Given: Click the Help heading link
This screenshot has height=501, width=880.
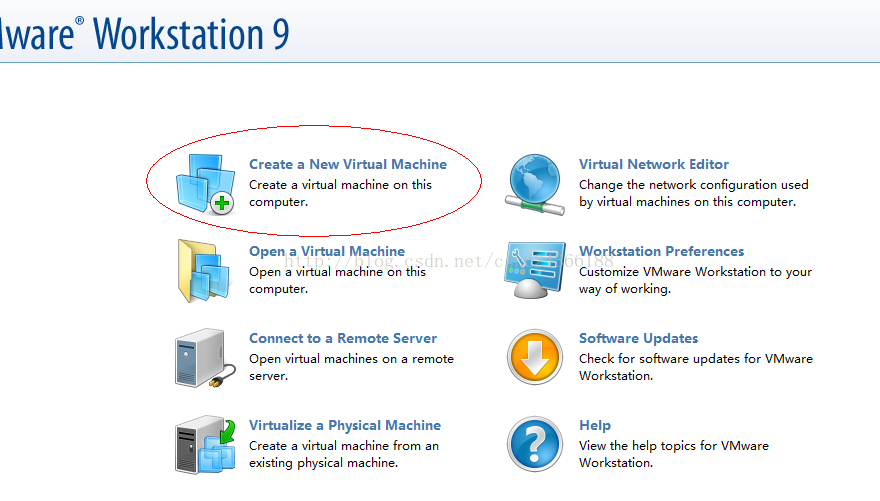Looking at the screenshot, I should (595, 425).
